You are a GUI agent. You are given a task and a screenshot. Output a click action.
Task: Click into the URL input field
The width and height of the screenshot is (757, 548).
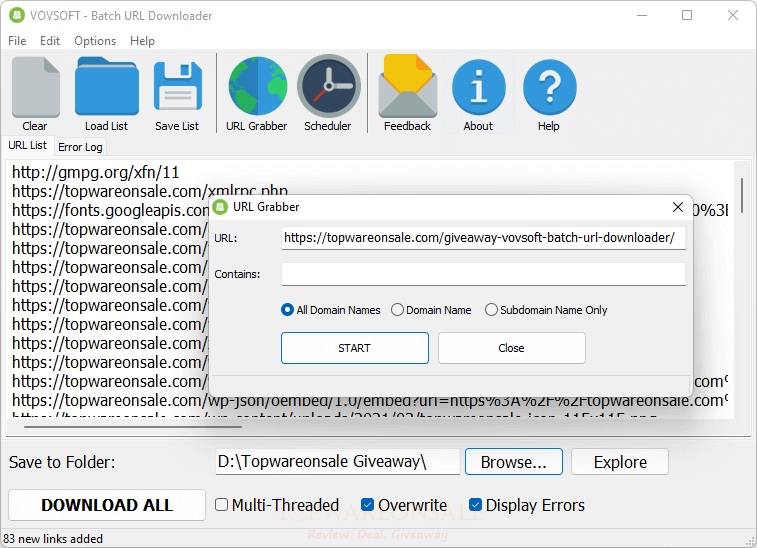[x=484, y=238]
